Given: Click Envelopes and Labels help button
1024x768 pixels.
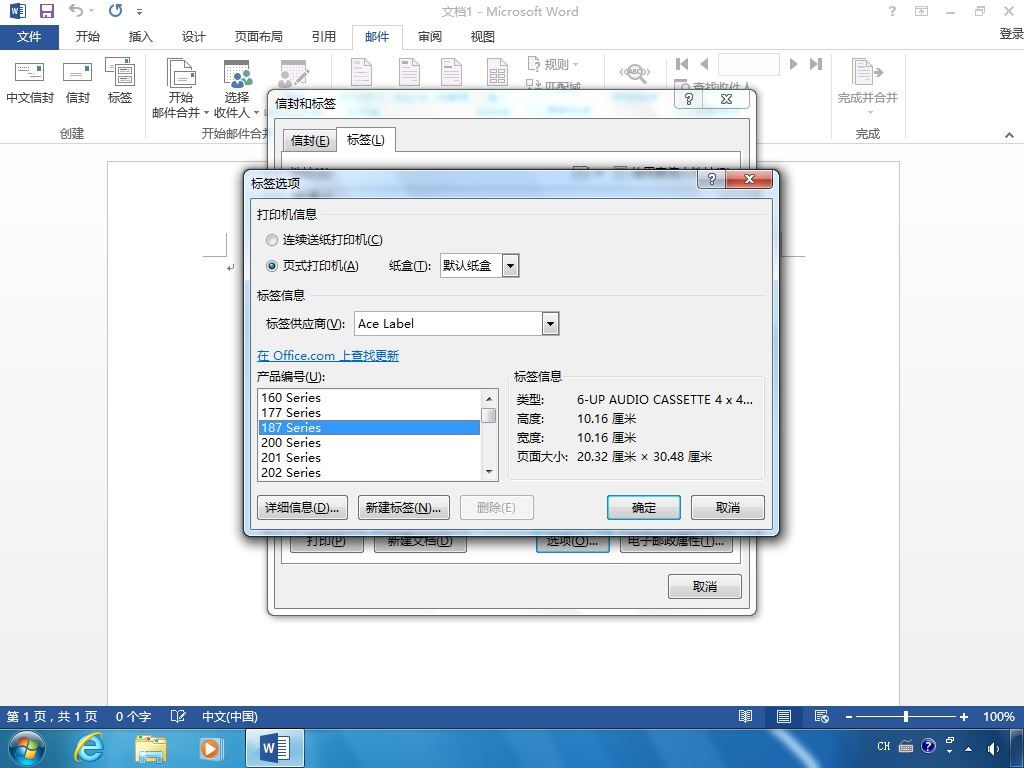Looking at the screenshot, I should (x=689, y=99).
